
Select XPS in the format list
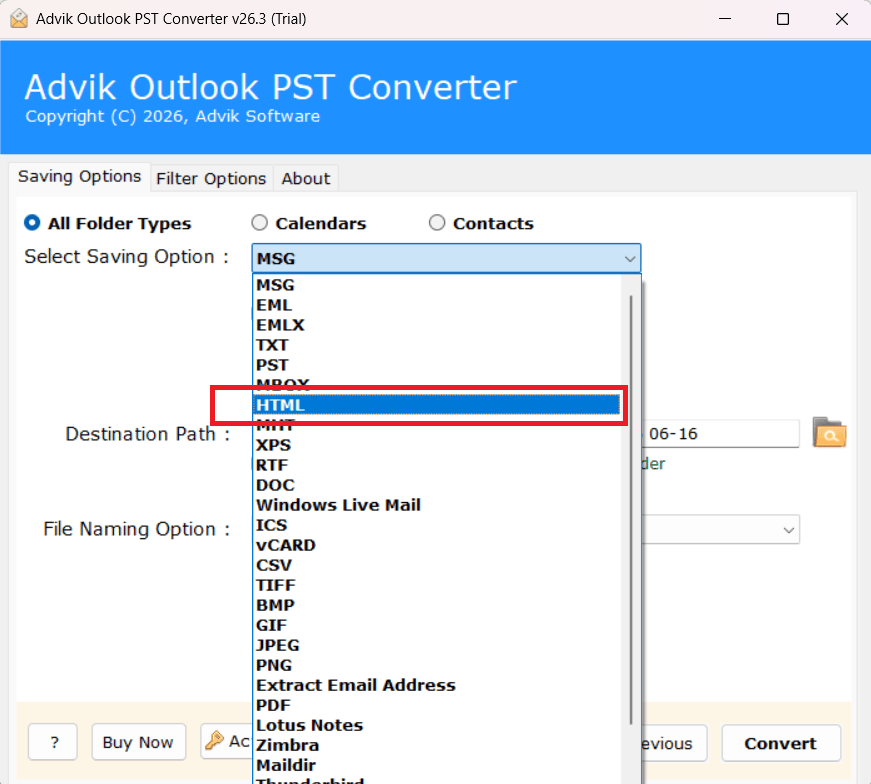coord(437,445)
